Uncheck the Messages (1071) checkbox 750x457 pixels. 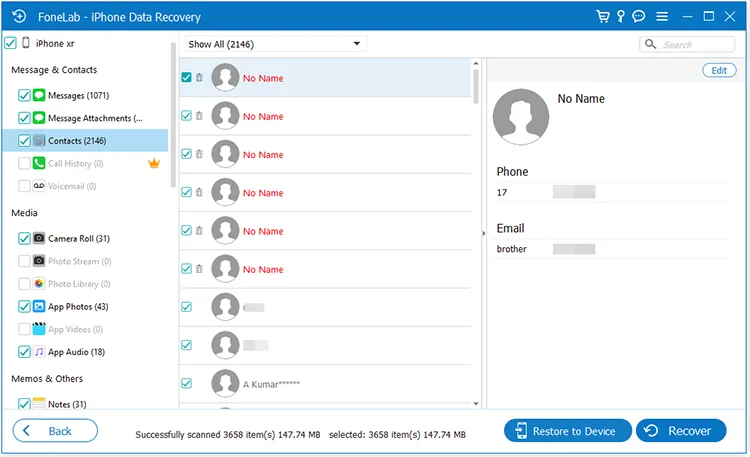click(x=24, y=95)
